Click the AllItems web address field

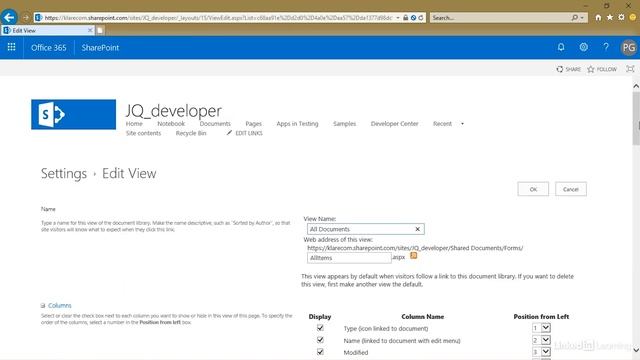[349, 258]
